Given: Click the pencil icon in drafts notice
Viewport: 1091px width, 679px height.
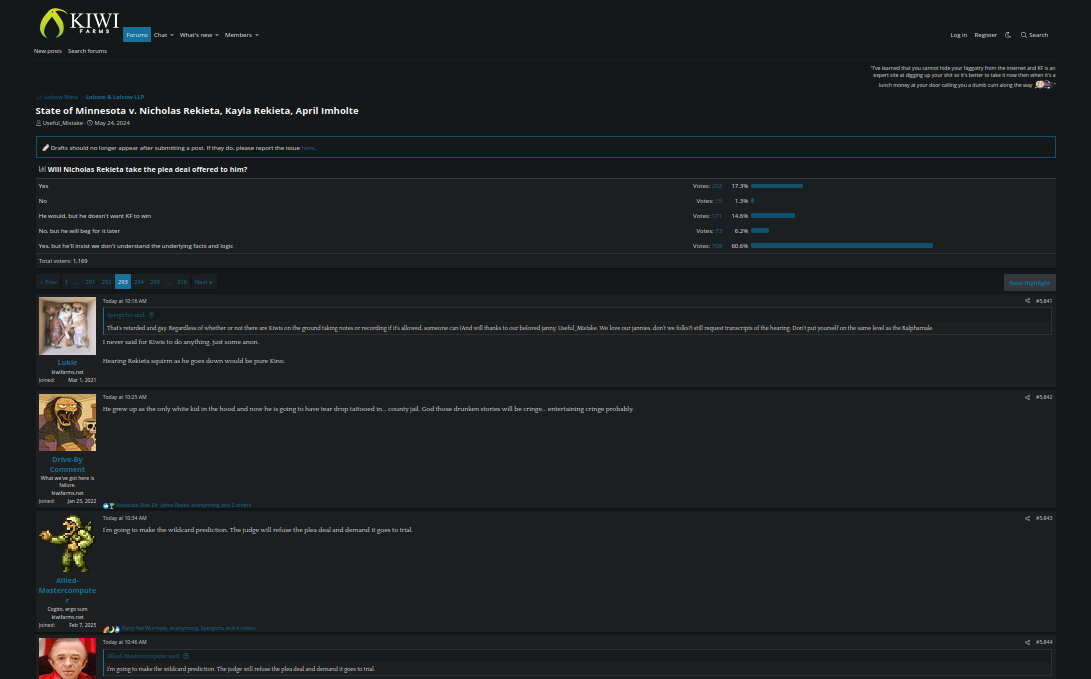Looking at the screenshot, I should [45, 147].
